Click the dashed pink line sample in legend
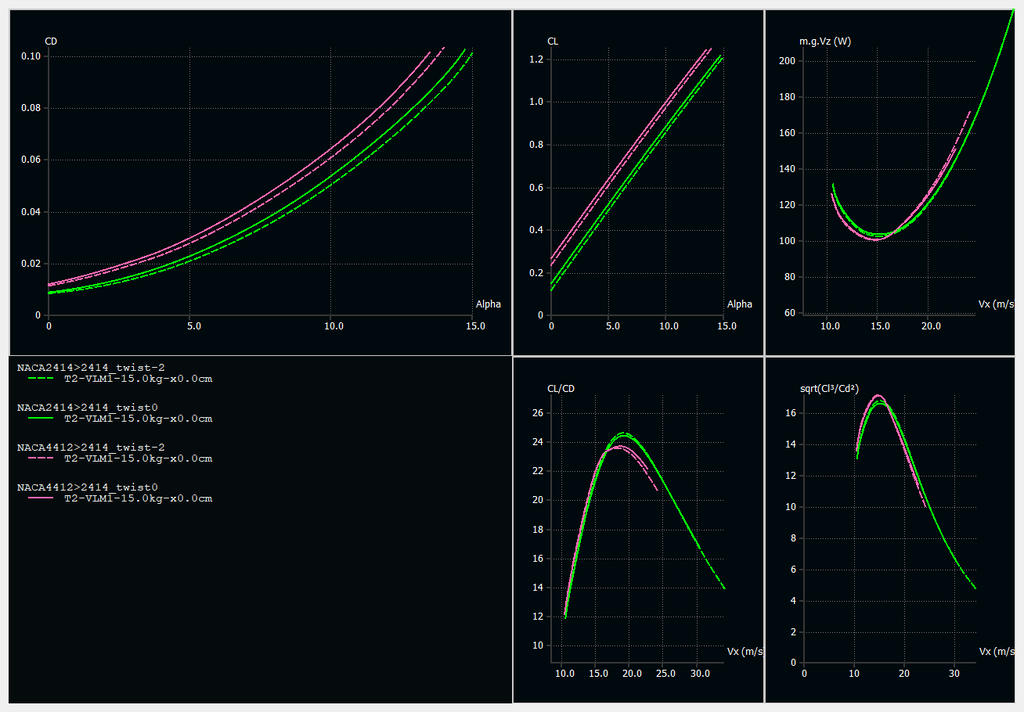1024x712 pixels. (40, 459)
